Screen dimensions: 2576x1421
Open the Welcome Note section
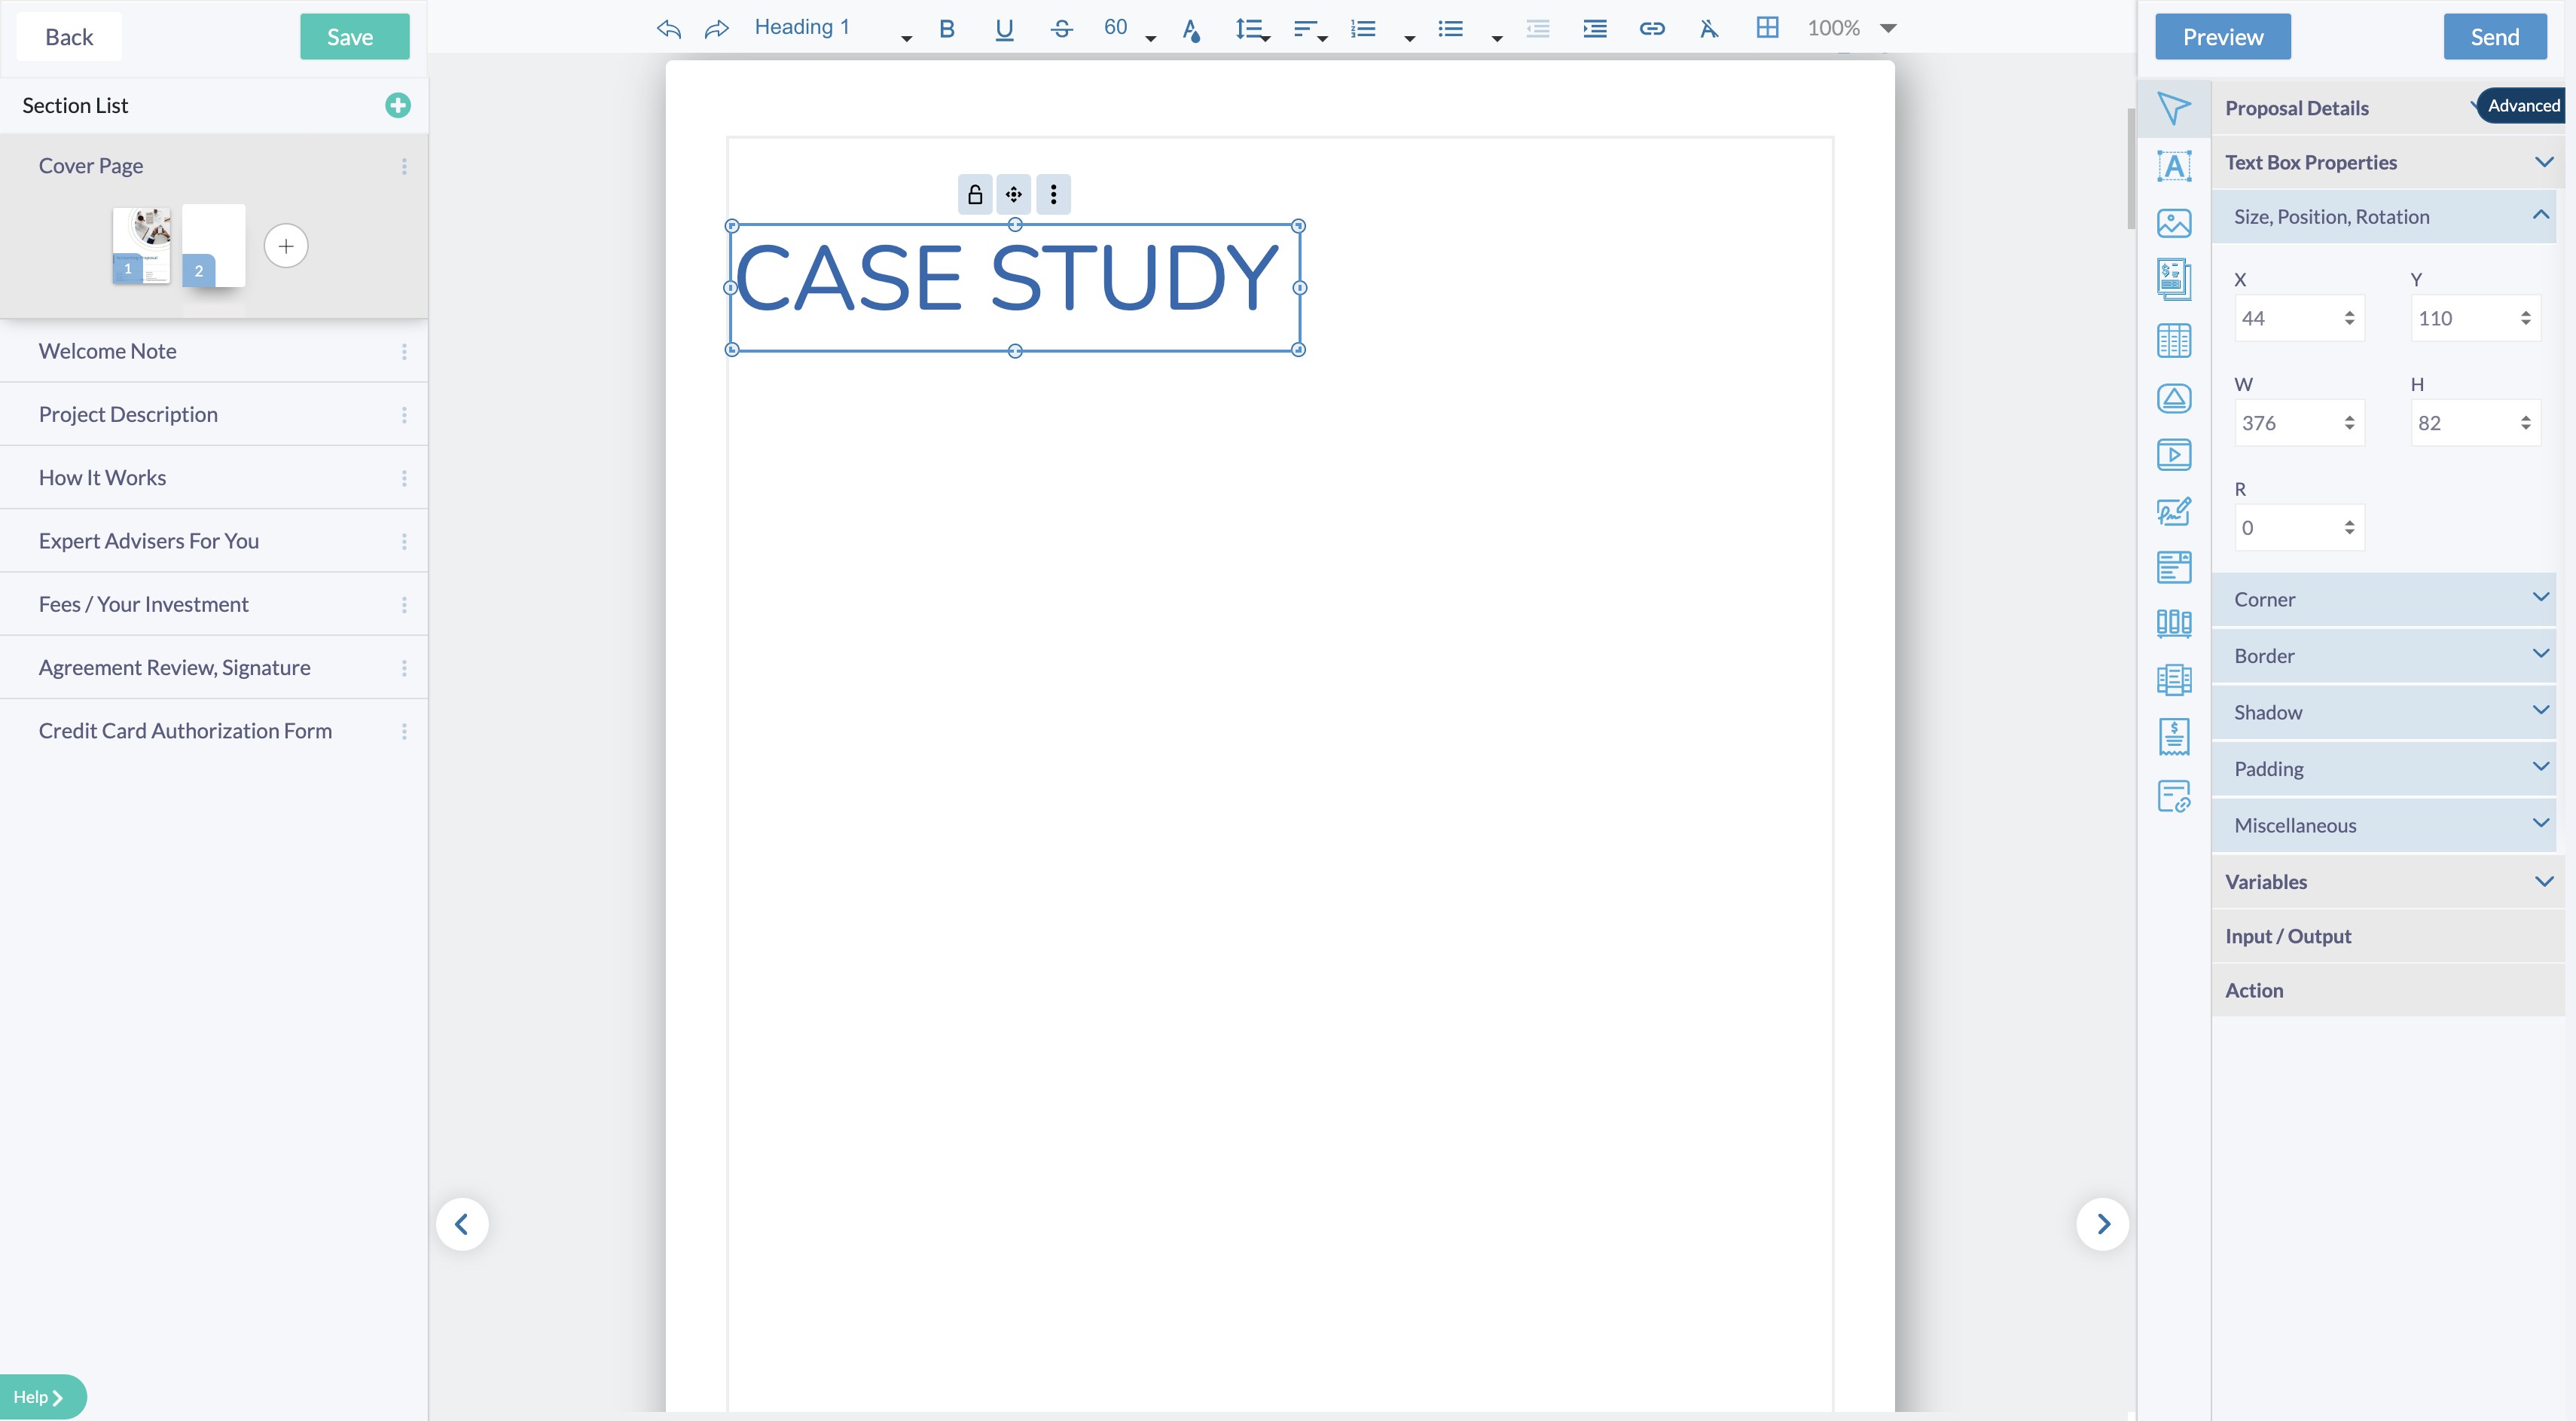(x=108, y=351)
